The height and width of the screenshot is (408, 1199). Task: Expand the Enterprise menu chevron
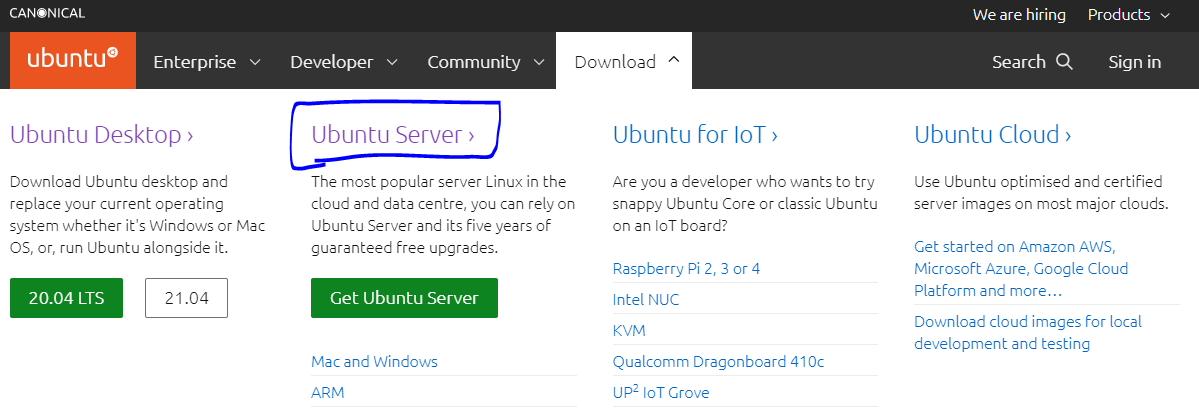tap(255, 62)
